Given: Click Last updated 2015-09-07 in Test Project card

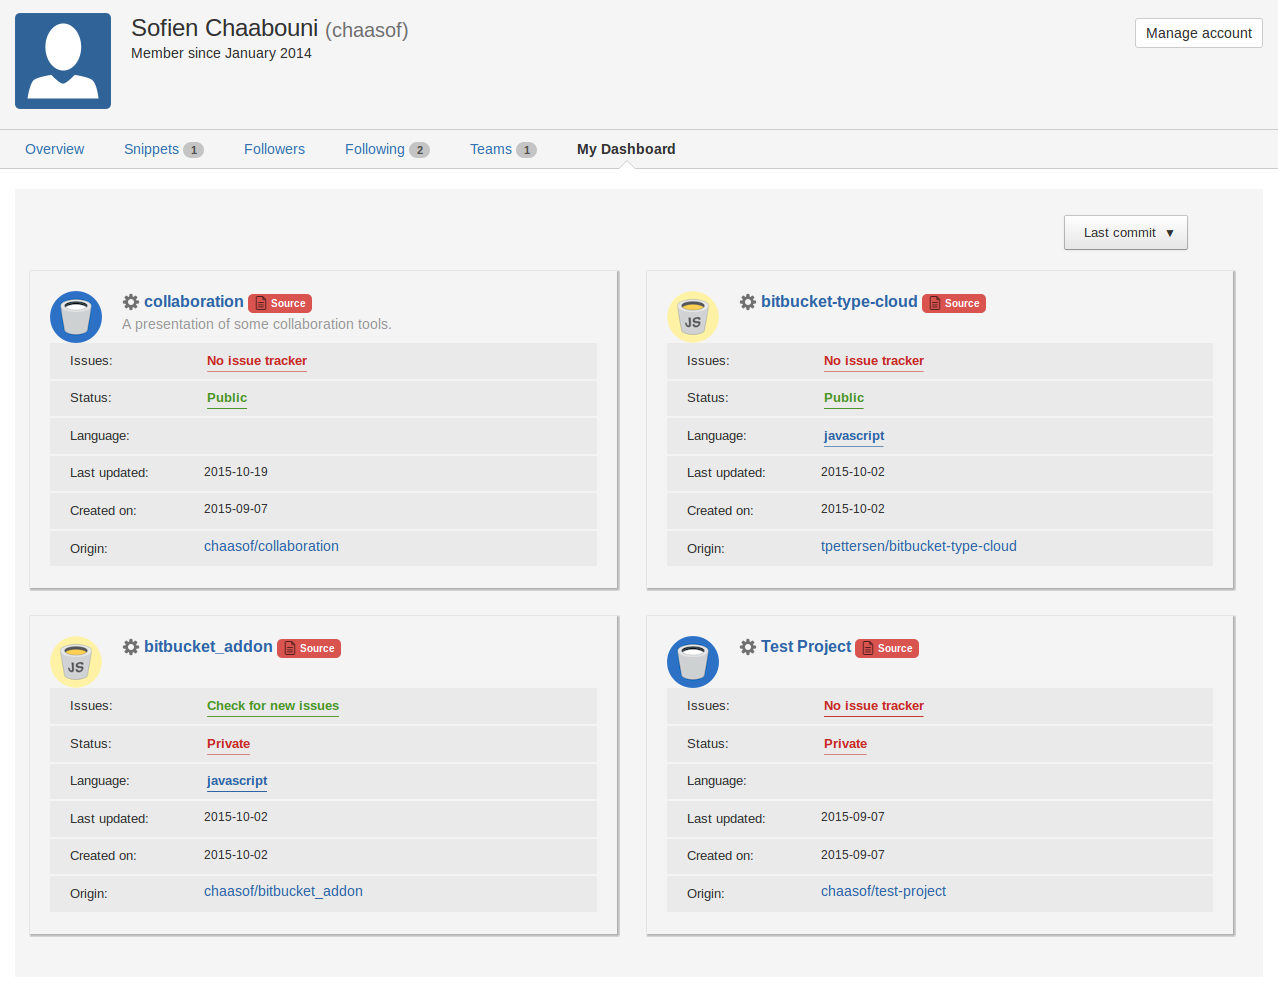Looking at the screenshot, I should coord(853,817).
